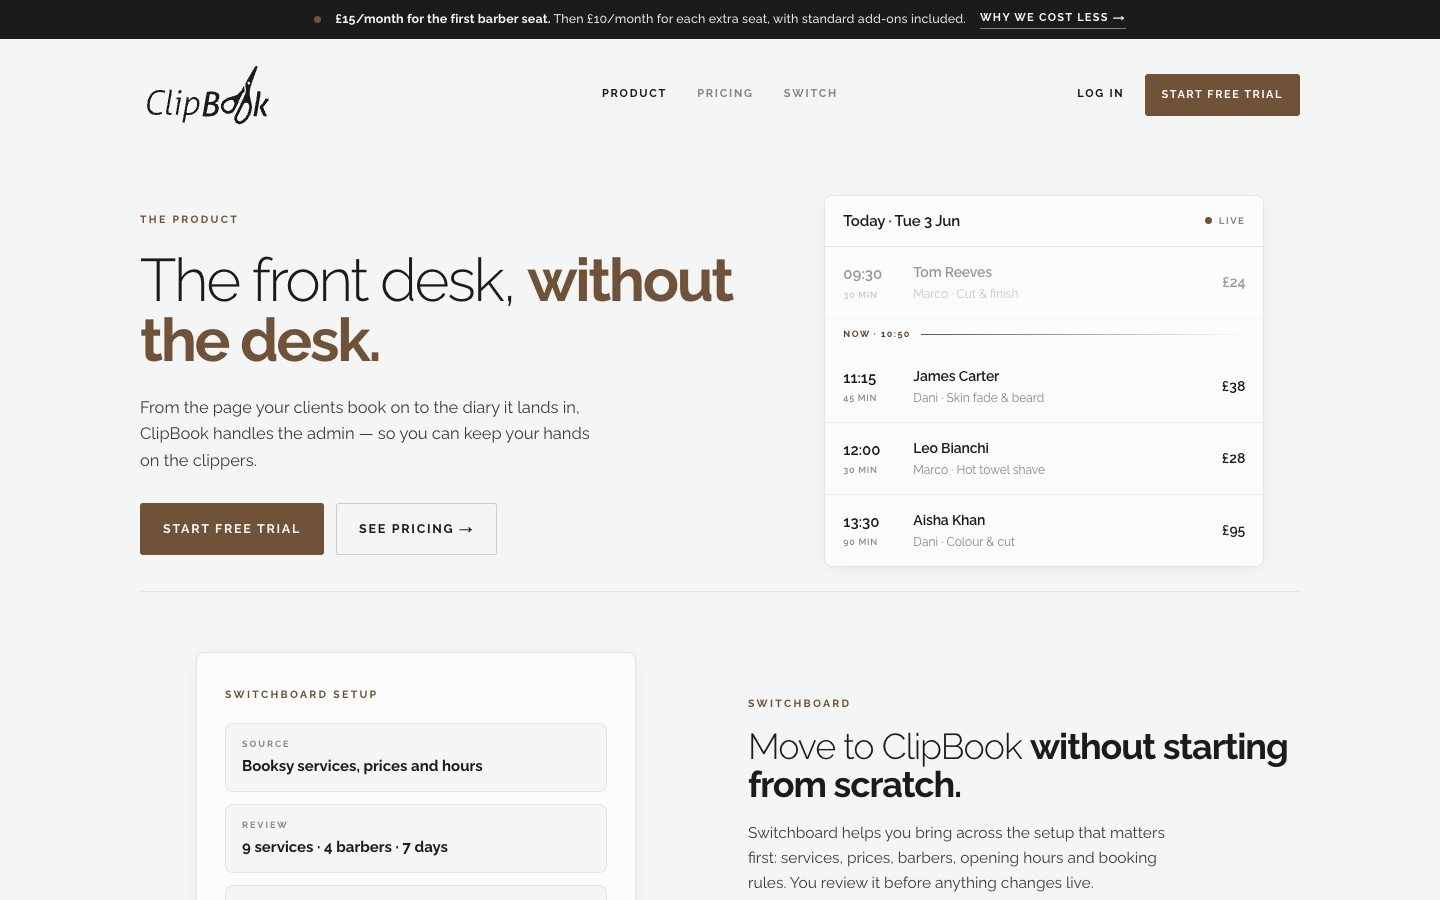The height and width of the screenshot is (900, 1440).
Task: Open Review: 9 services card
Action: pos(416,839)
